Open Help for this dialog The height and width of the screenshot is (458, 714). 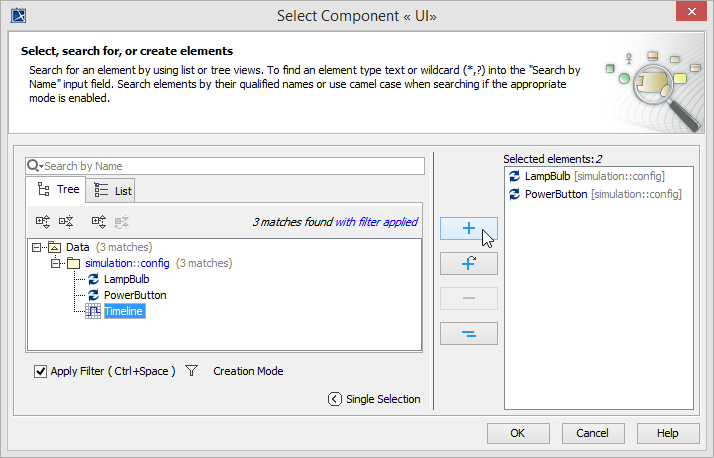(668, 433)
